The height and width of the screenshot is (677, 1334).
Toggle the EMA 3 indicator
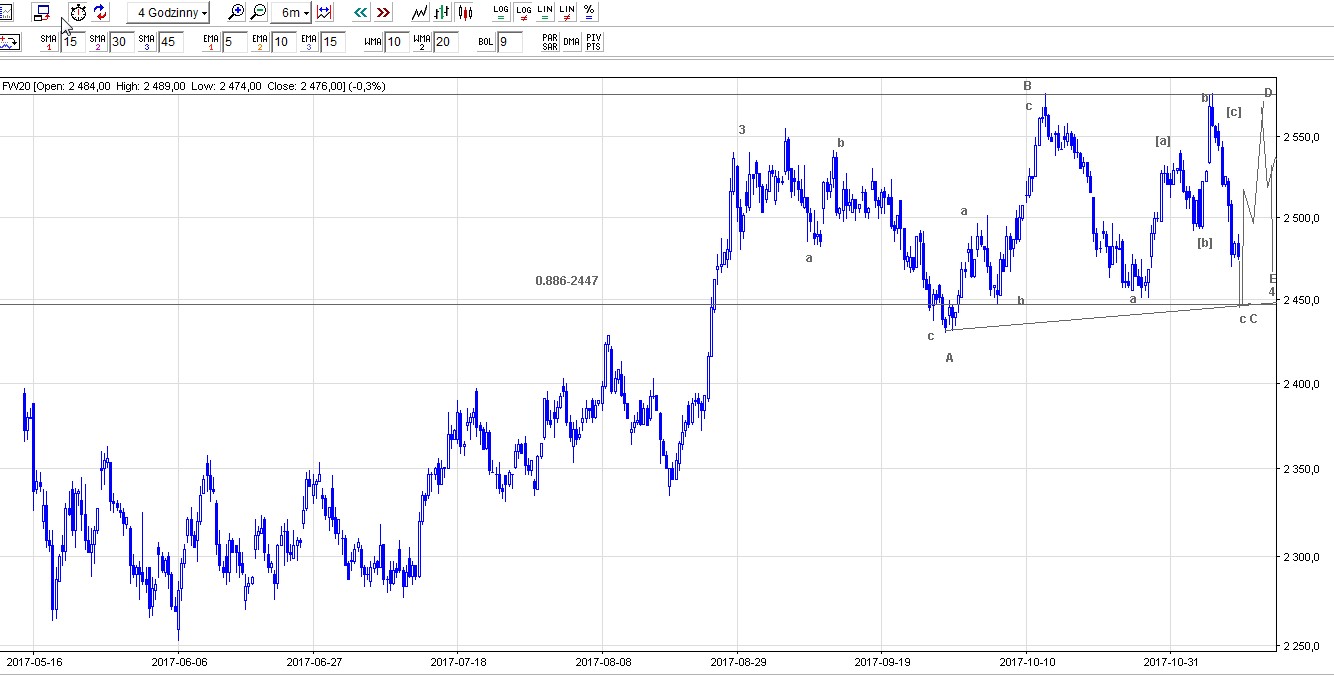pos(308,42)
